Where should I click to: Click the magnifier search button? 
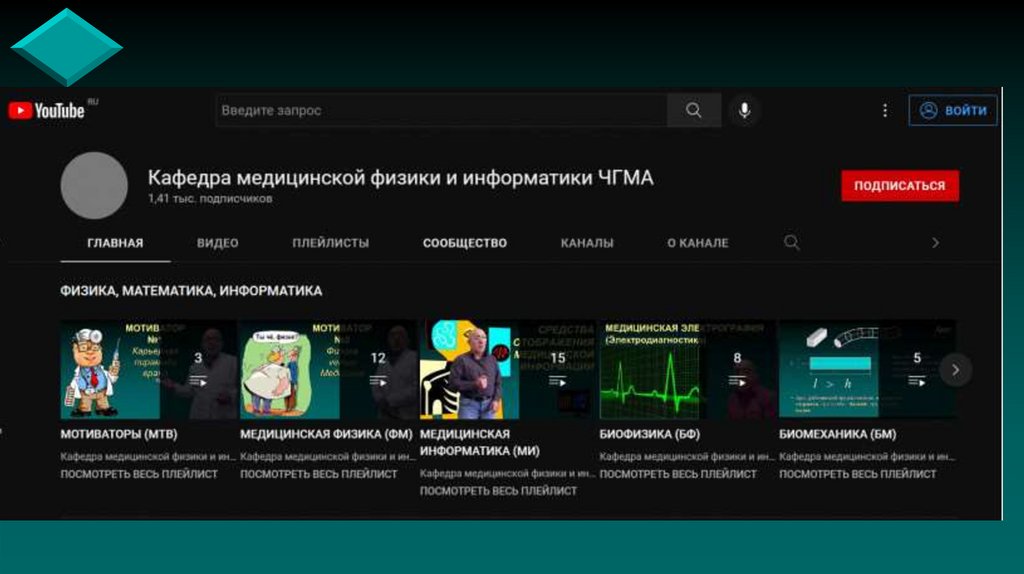[x=694, y=110]
